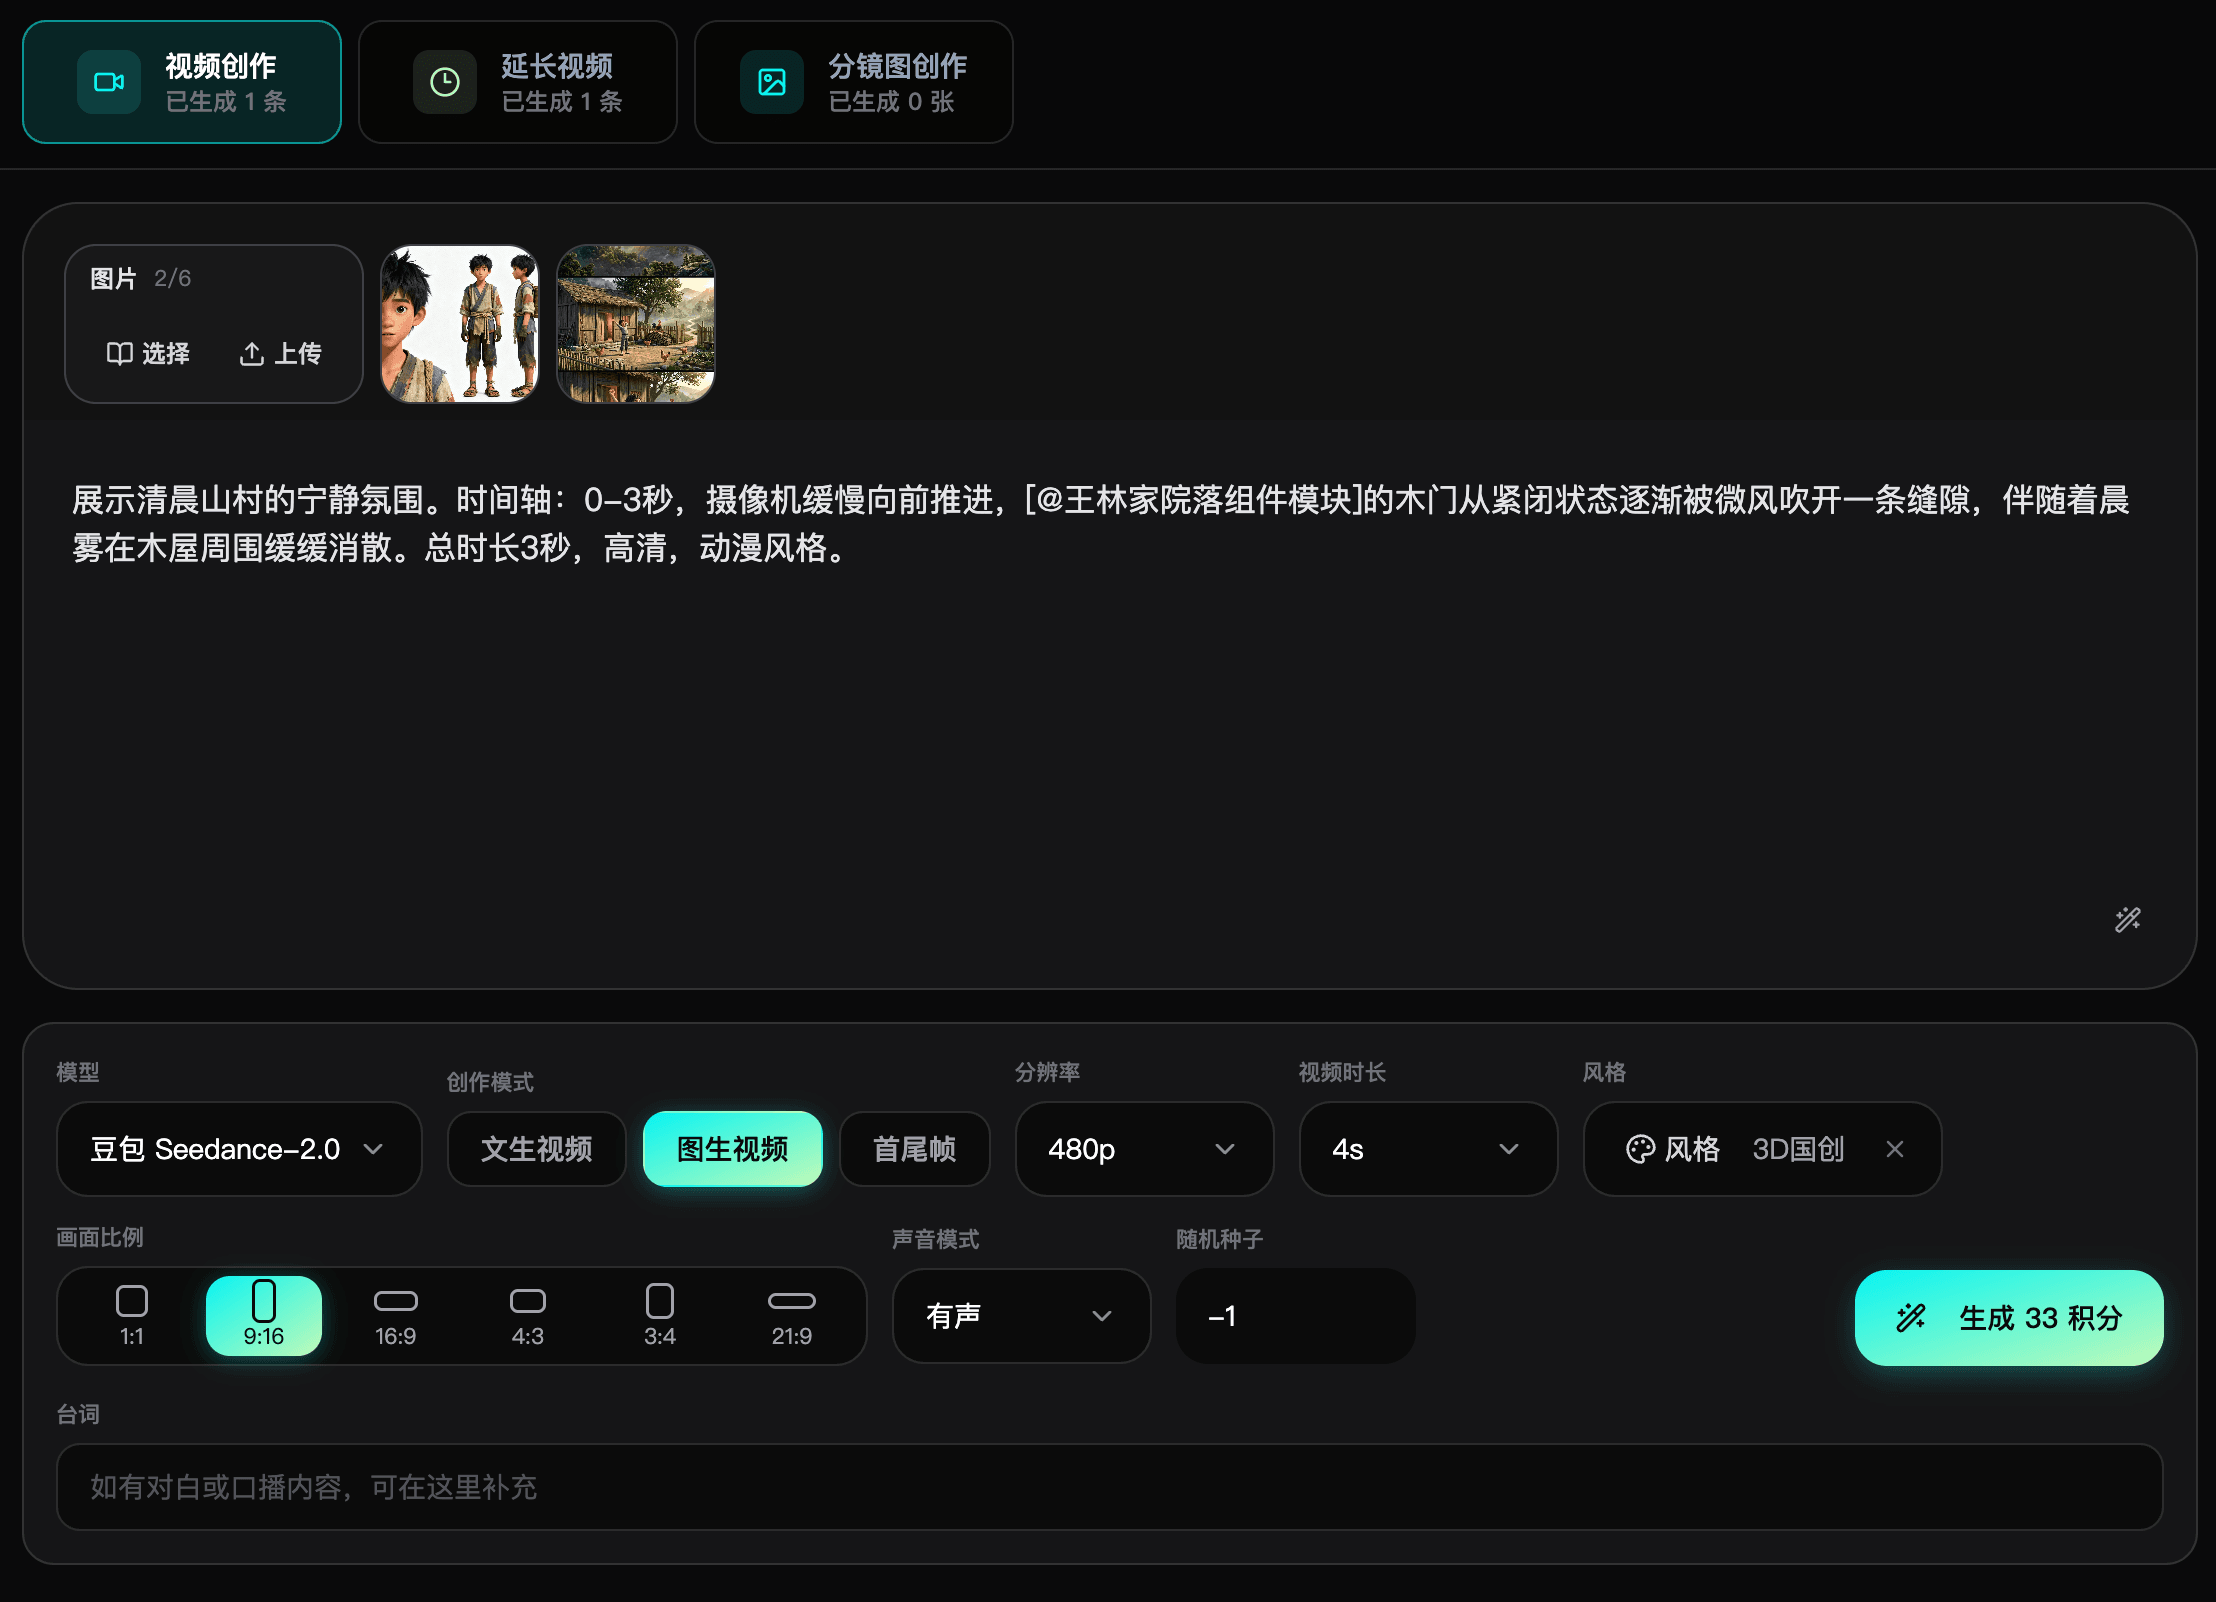
Task: Click the video camera icon in 视频创作 tab
Action: [108, 82]
